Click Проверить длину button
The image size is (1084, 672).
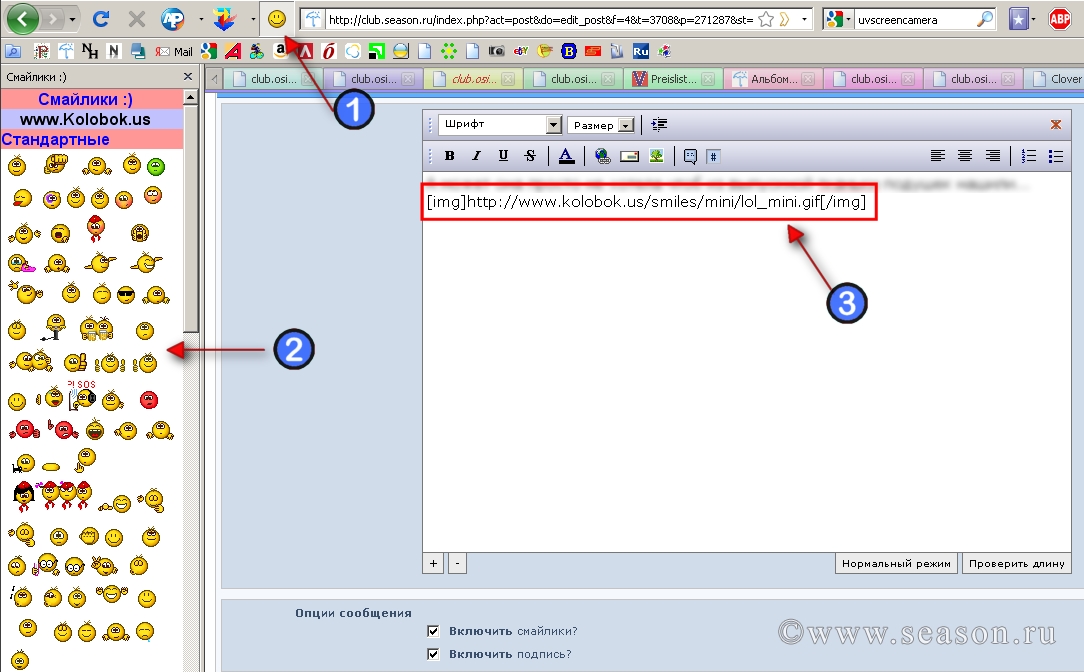pyautogui.click(x=1016, y=563)
